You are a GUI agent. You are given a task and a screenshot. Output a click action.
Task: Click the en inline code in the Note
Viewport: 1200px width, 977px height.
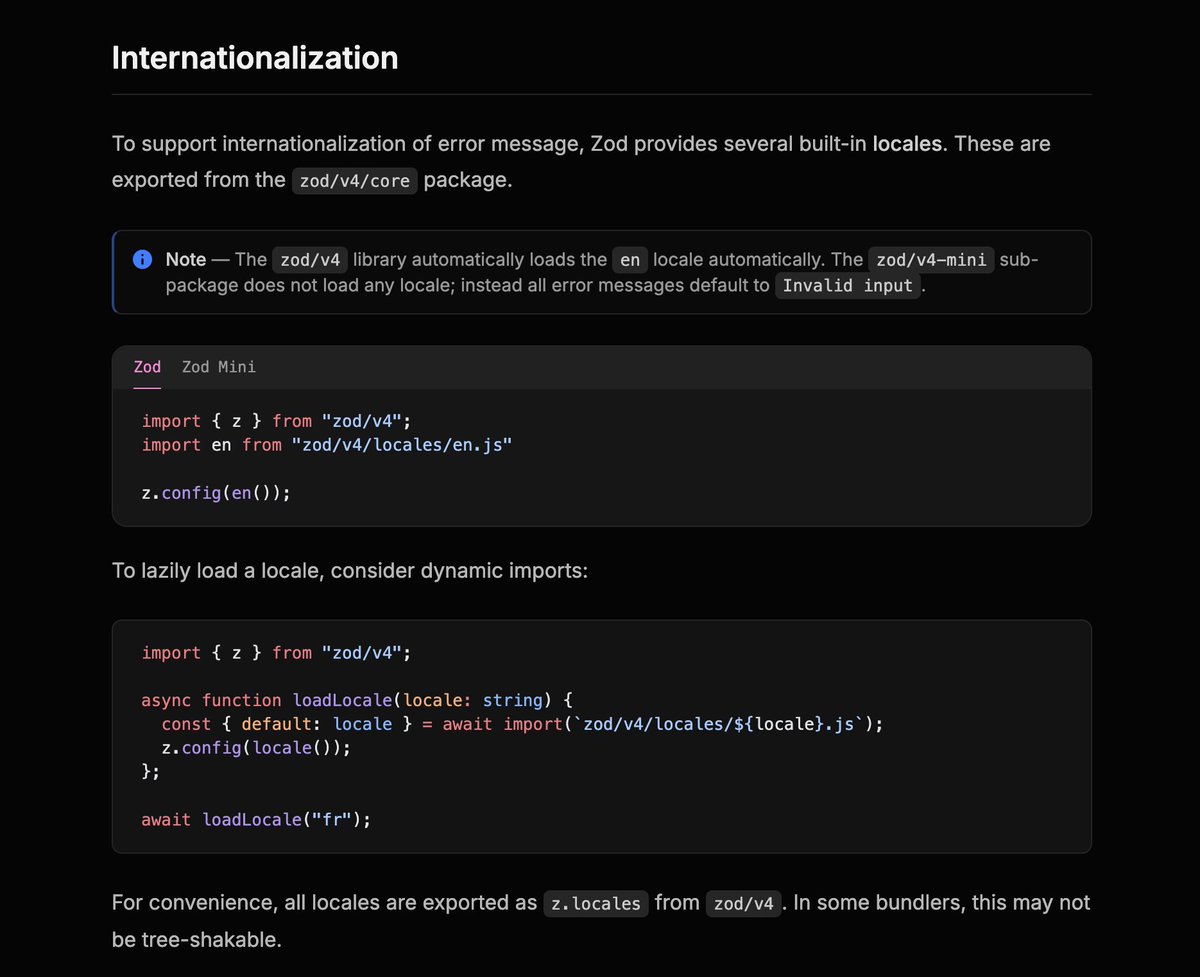coord(630,260)
